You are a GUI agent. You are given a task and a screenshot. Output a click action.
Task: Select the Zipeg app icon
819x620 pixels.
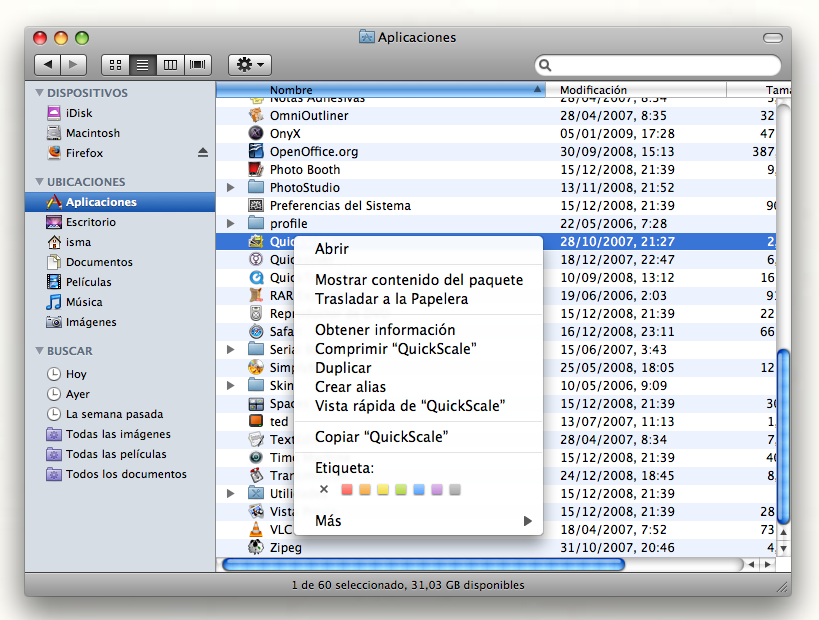(x=256, y=547)
